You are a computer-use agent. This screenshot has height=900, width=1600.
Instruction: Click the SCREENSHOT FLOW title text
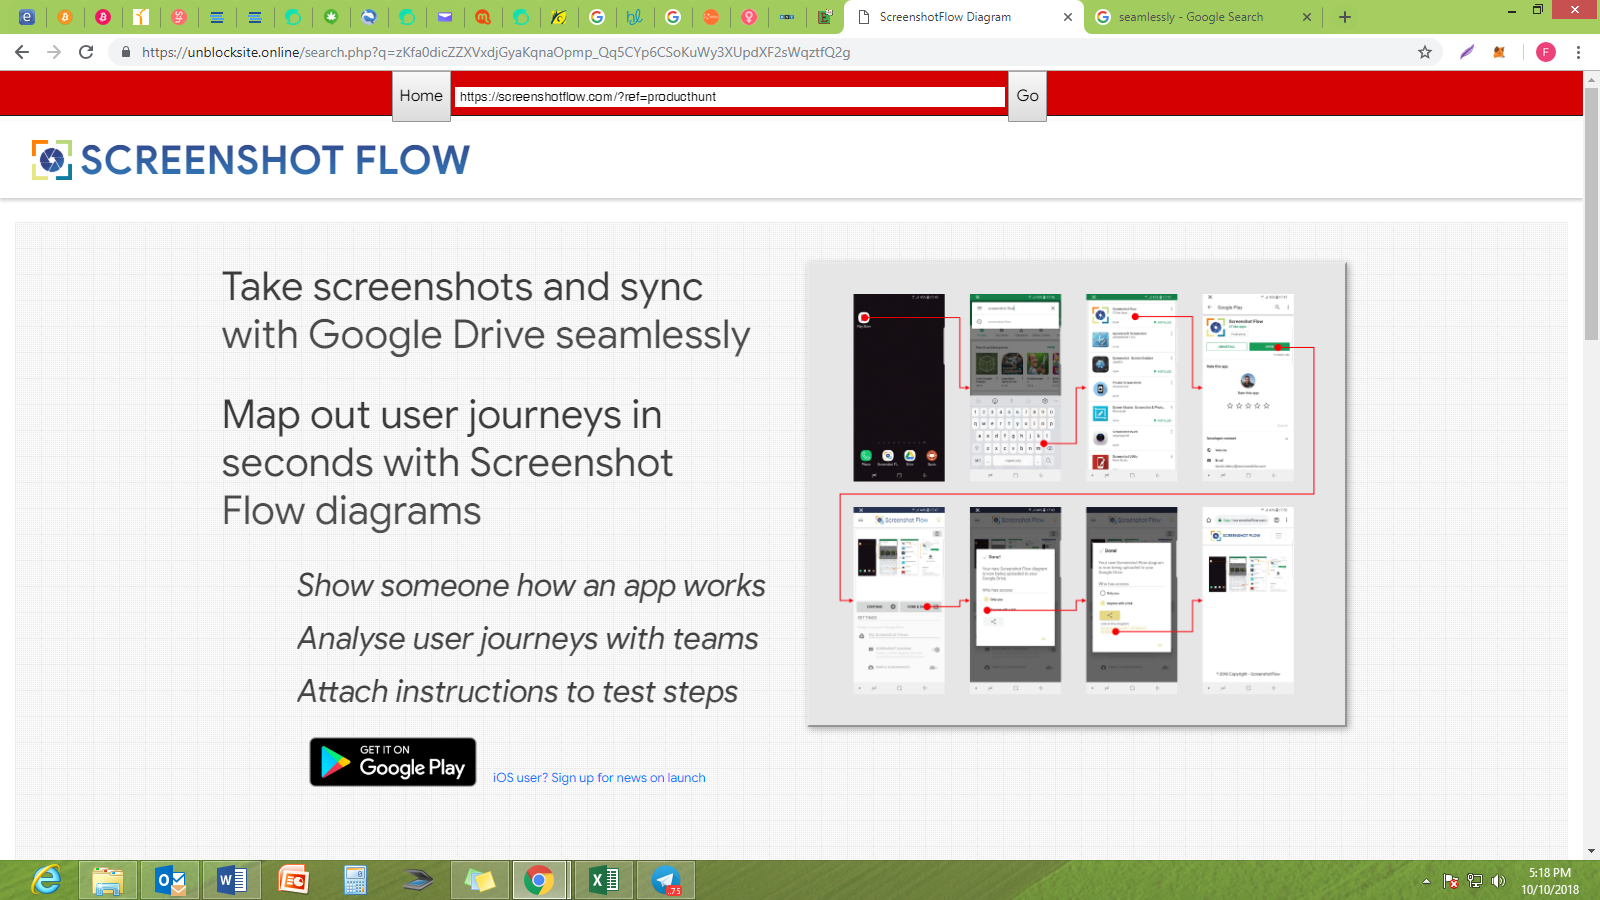tap(275, 160)
